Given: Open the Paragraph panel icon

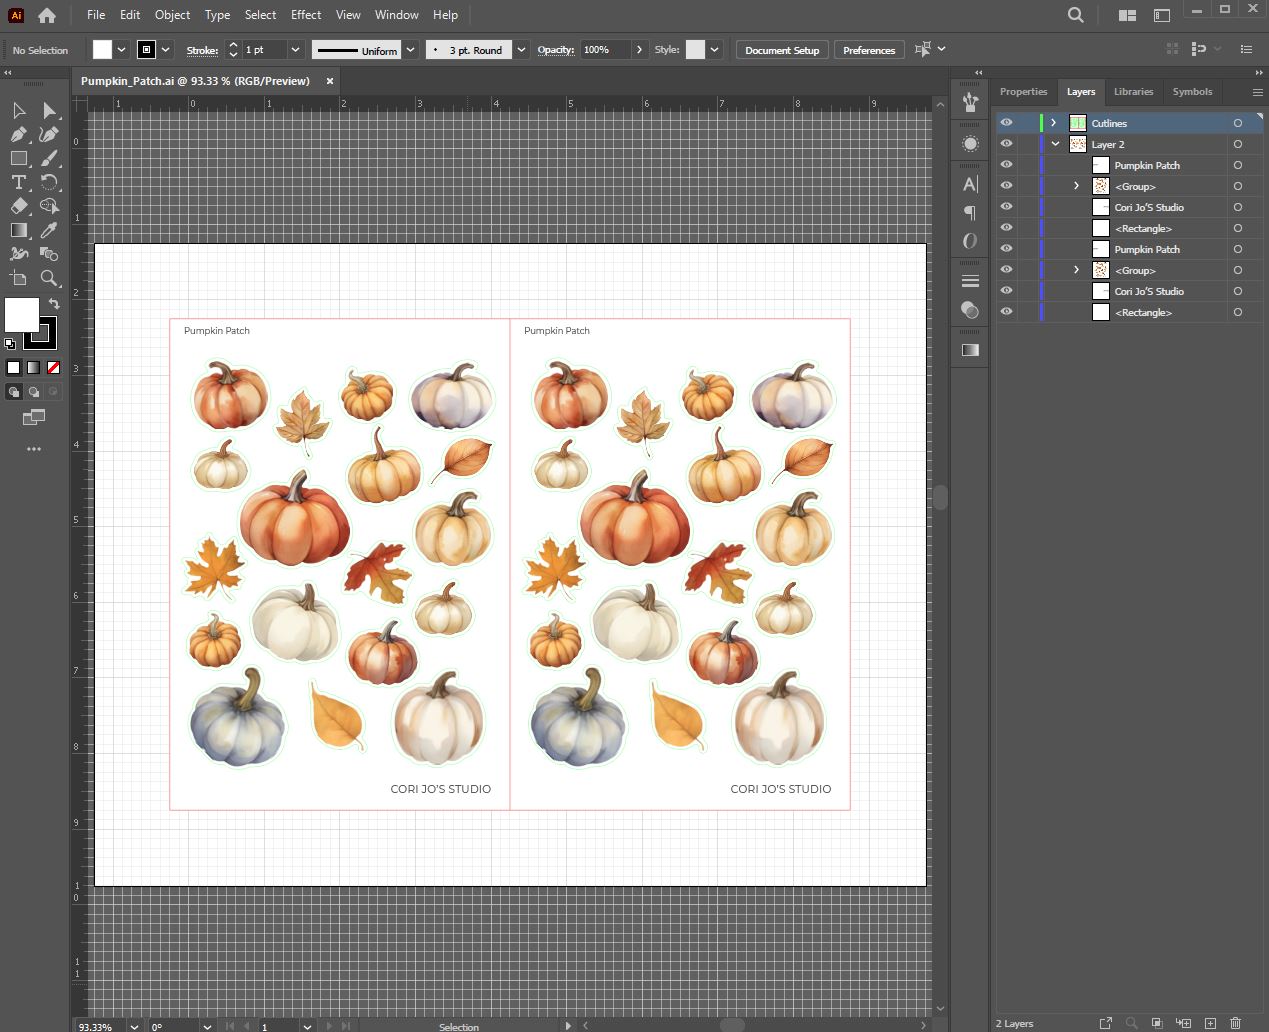Looking at the screenshot, I should pos(970,212).
